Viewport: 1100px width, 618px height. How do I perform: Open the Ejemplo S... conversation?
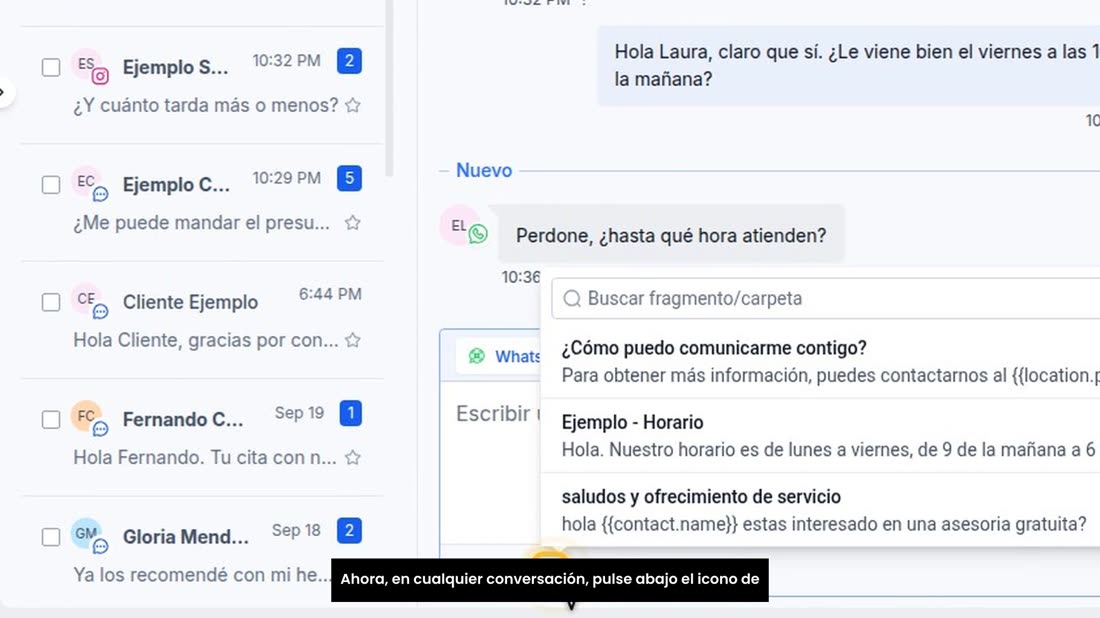tap(203, 85)
